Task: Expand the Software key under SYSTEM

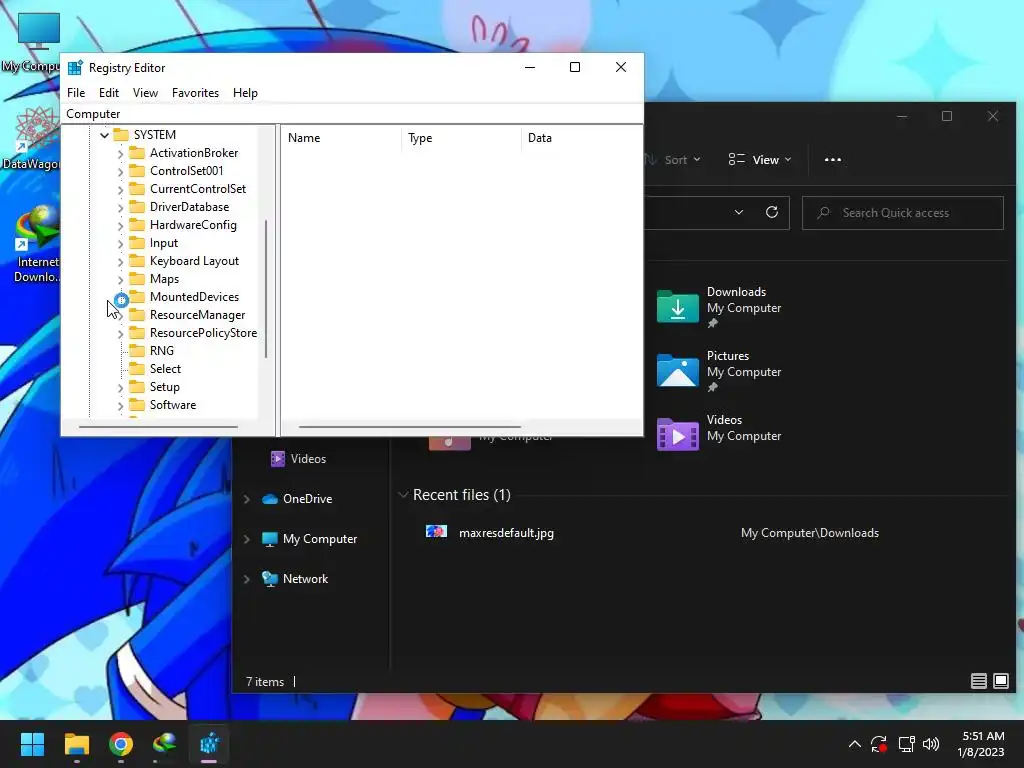Action: pos(120,406)
